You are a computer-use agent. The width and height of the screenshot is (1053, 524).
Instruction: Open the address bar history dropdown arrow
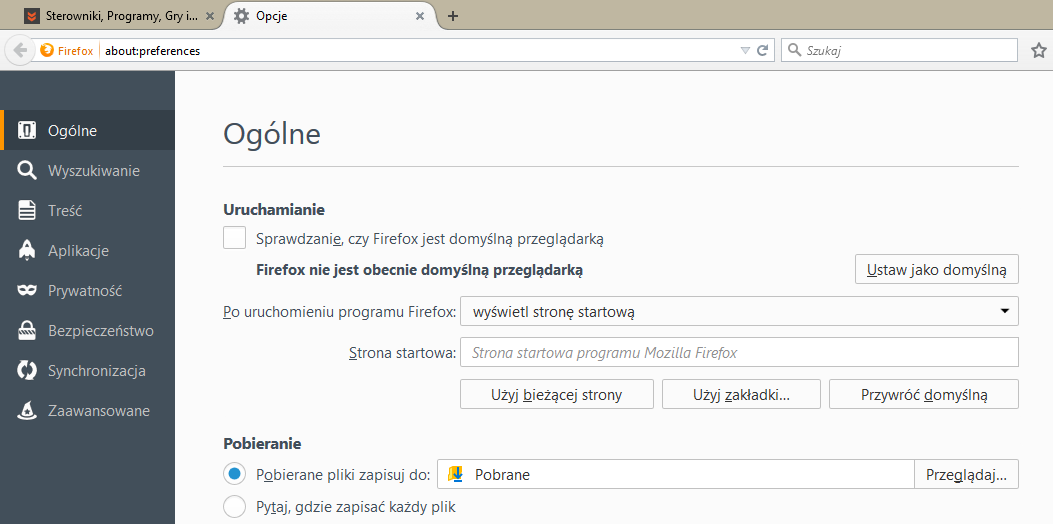point(745,50)
